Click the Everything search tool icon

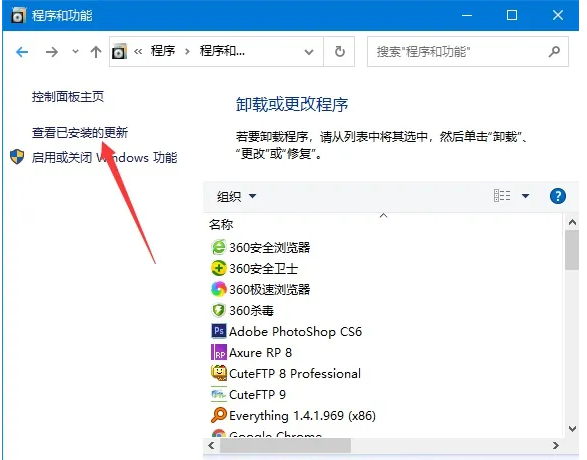click(x=219, y=415)
